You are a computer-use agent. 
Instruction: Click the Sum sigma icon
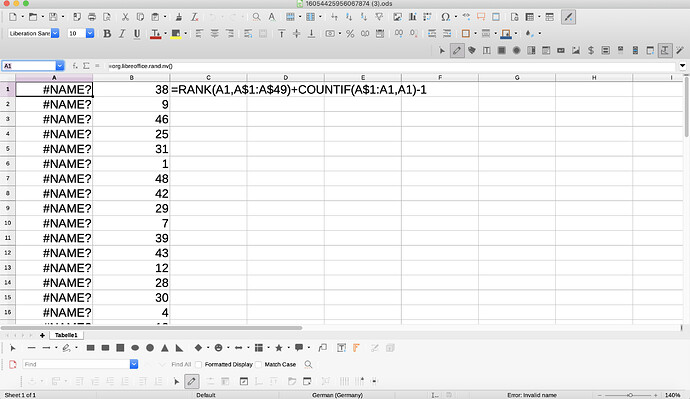pyautogui.click(x=86, y=66)
